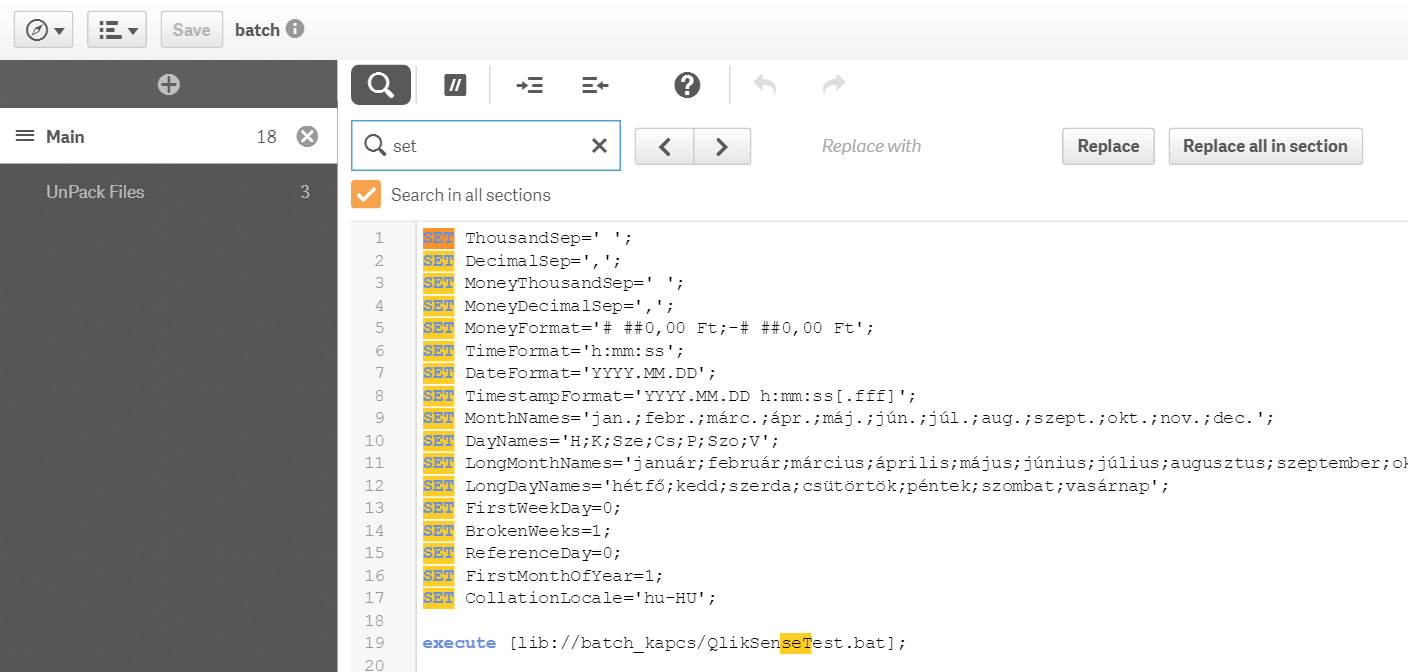The height and width of the screenshot is (672, 1408).
Task: Toggle the search panel magnifier button
Action: coord(380,85)
